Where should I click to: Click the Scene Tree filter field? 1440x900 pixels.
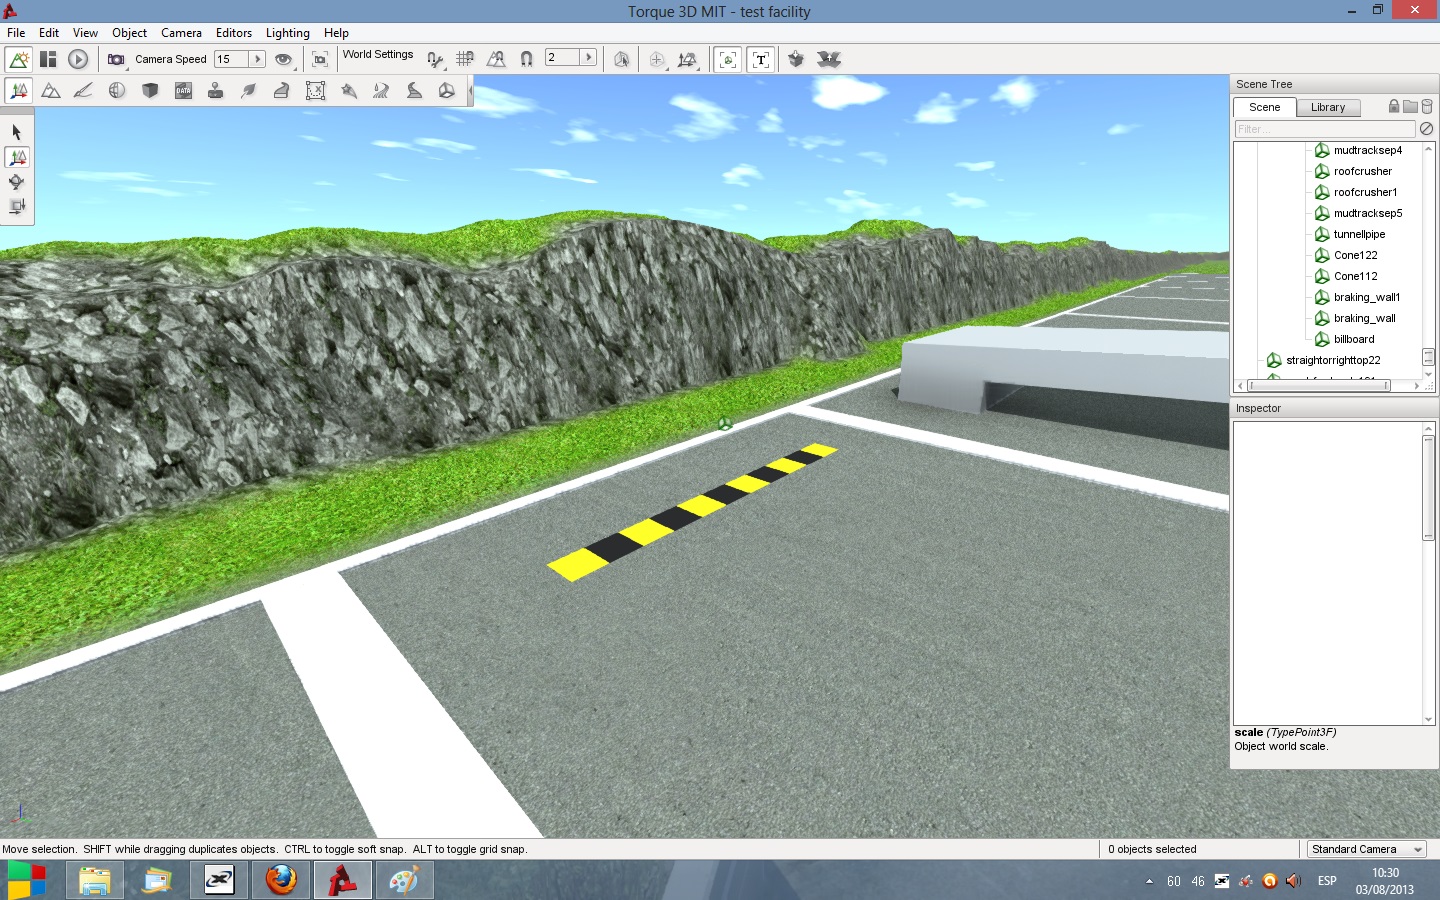point(1325,129)
